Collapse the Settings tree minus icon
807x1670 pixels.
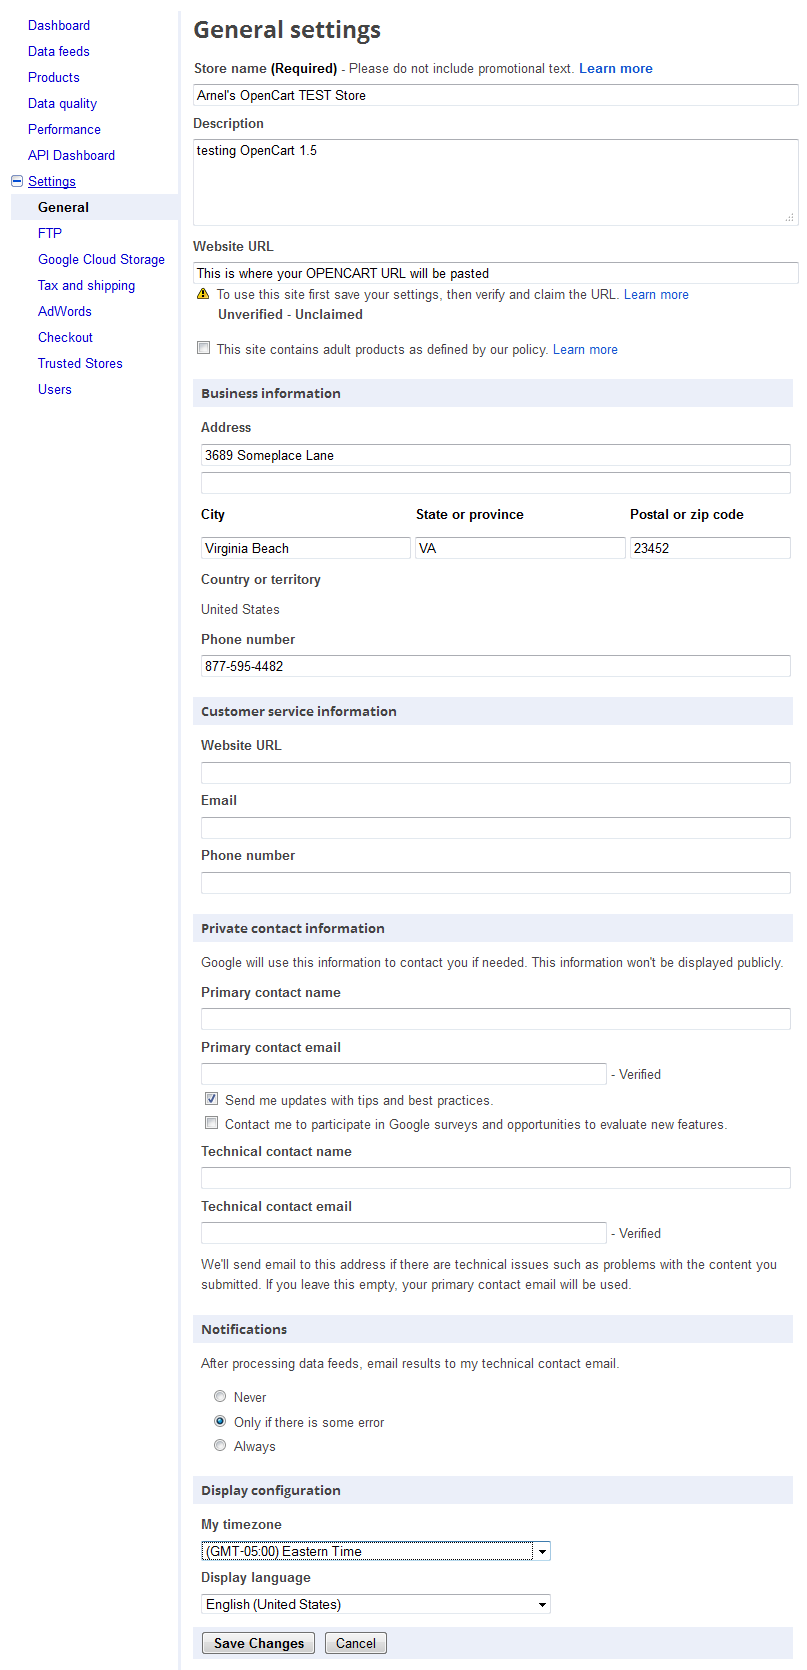pyautogui.click(x=17, y=181)
